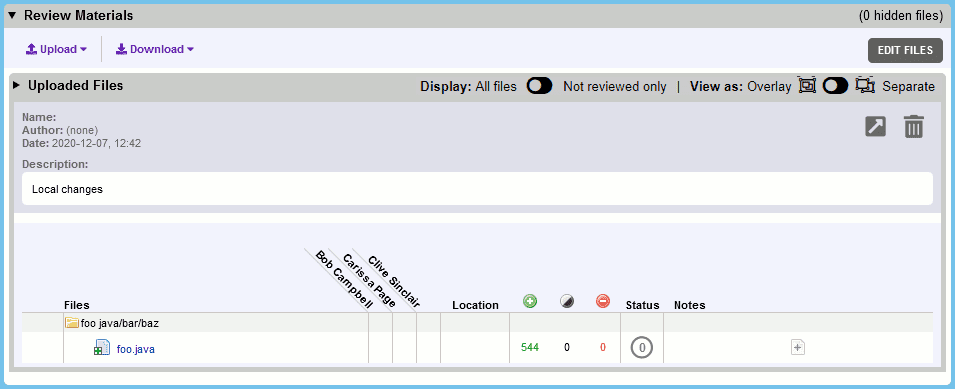Click the Files column header

[x=77, y=305]
